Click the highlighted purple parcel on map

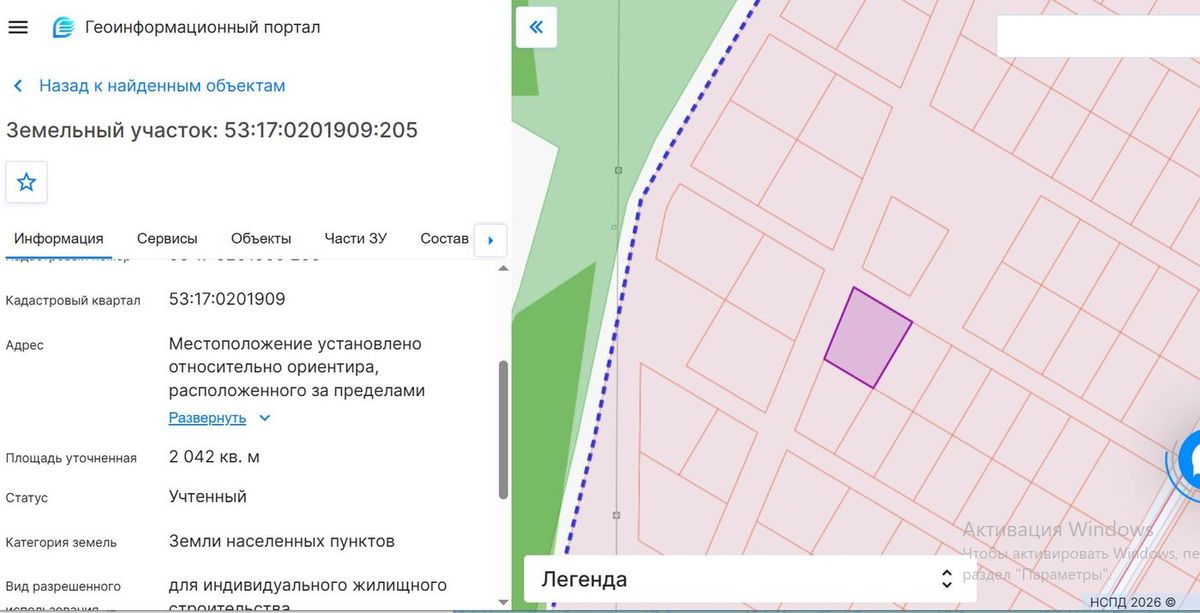[868, 338]
